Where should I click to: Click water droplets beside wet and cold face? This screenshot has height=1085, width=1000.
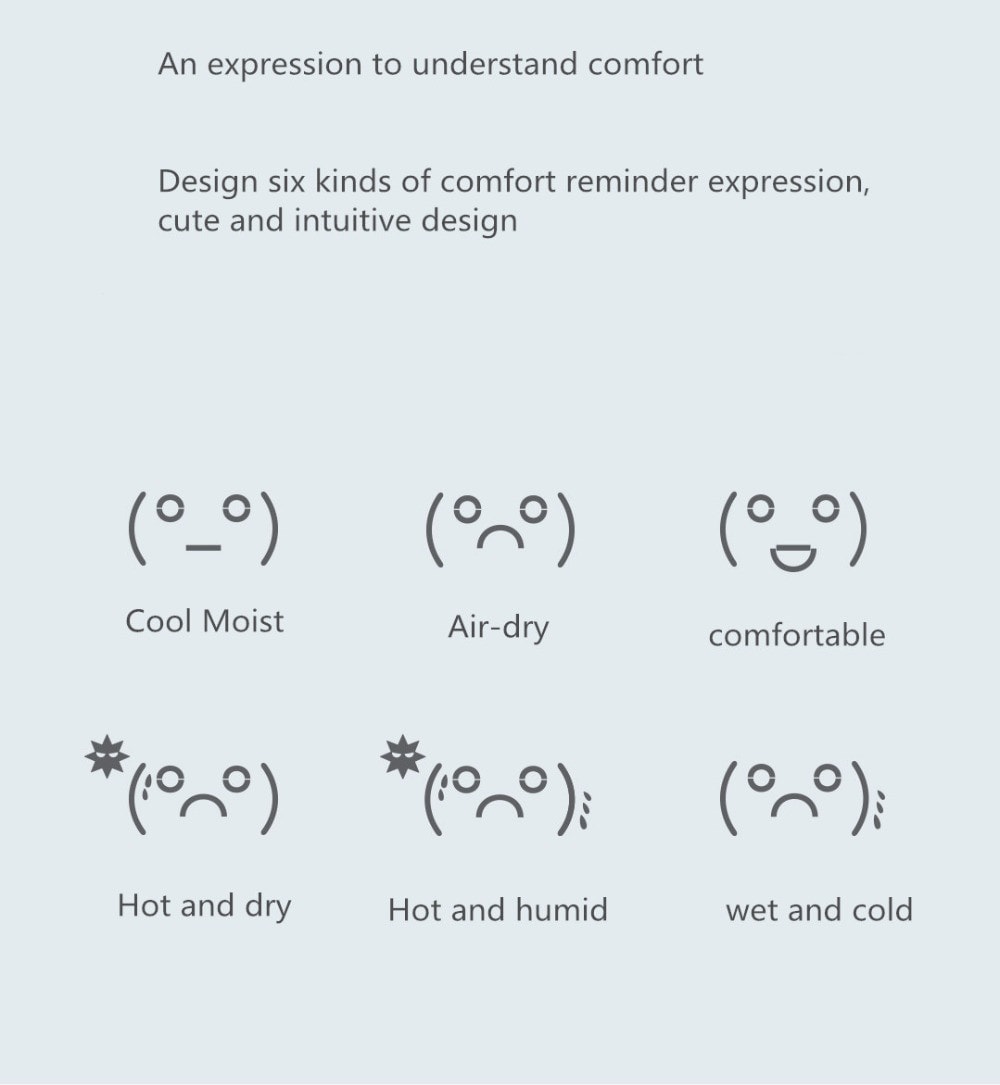click(879, 808)
